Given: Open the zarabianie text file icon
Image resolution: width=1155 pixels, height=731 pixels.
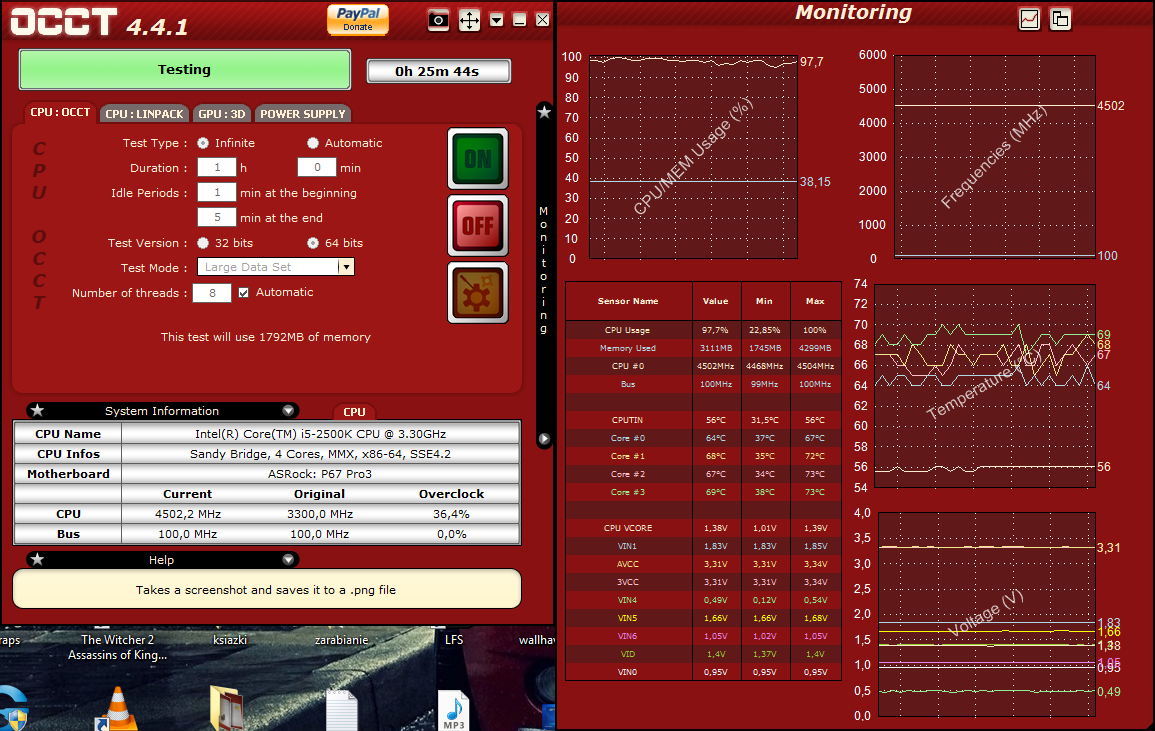Looking at the screenshot, I should [341, 709].
